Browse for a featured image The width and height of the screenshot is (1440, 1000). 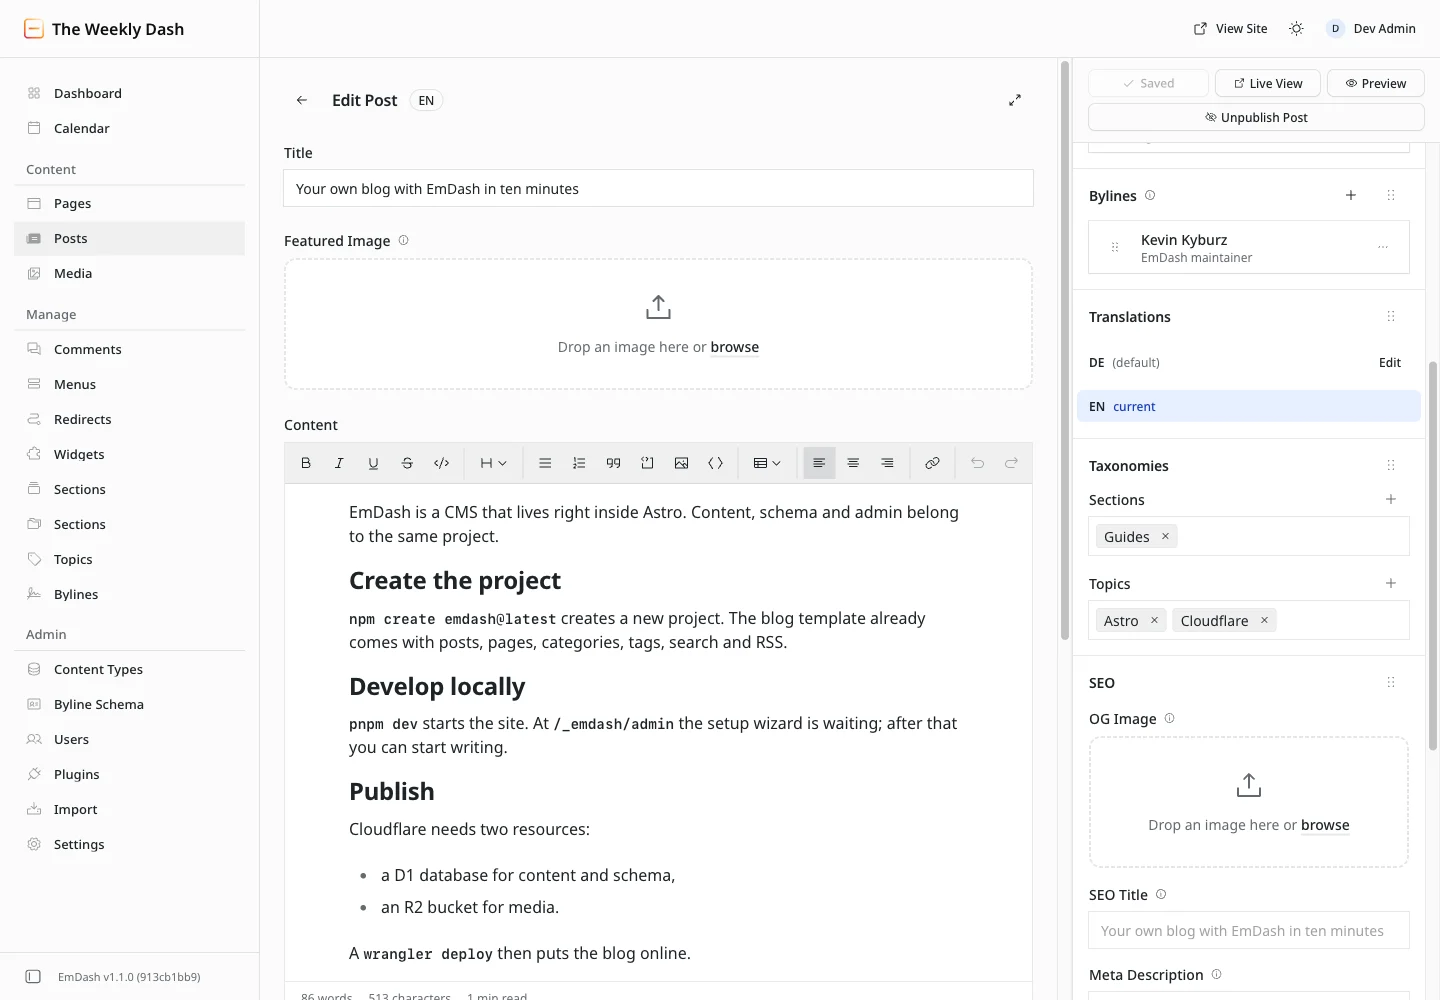click(x=735, y=347)
